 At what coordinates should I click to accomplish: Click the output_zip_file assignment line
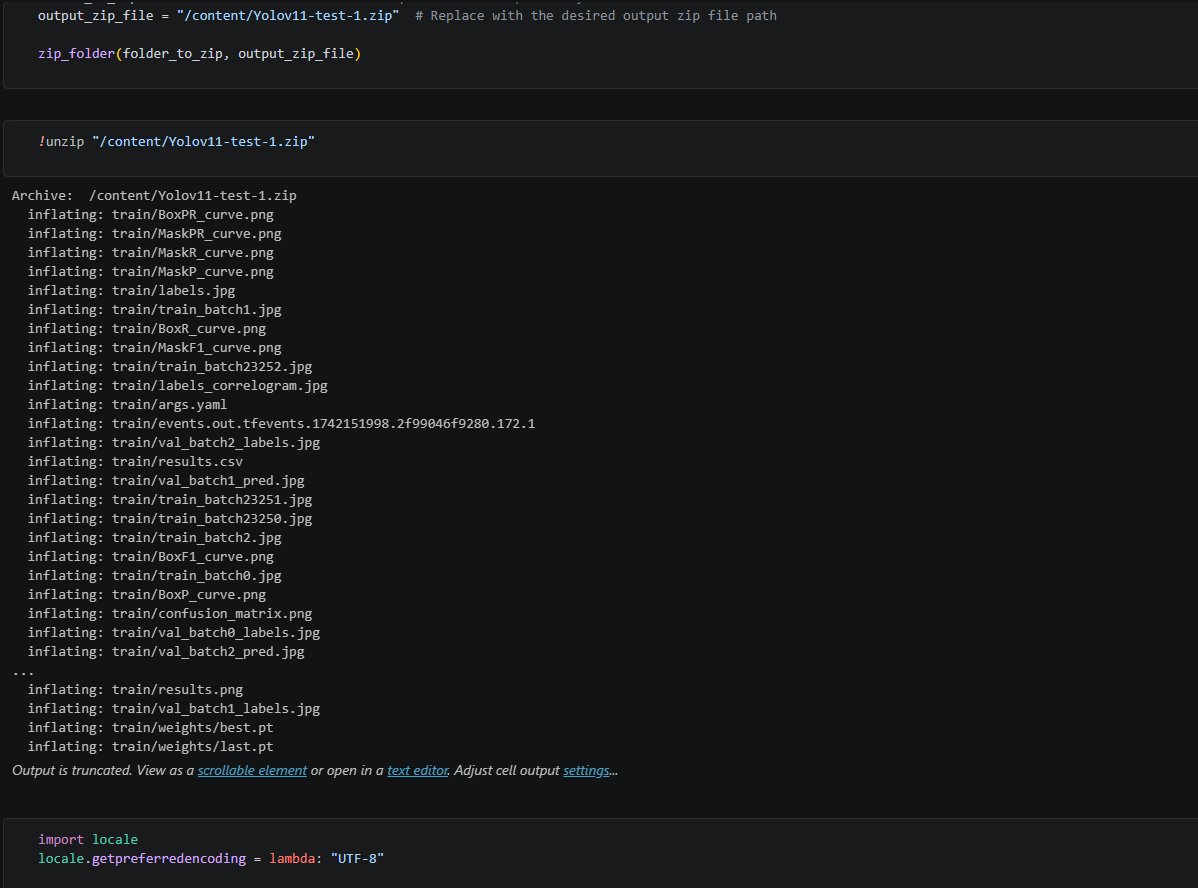click(407, 15)
